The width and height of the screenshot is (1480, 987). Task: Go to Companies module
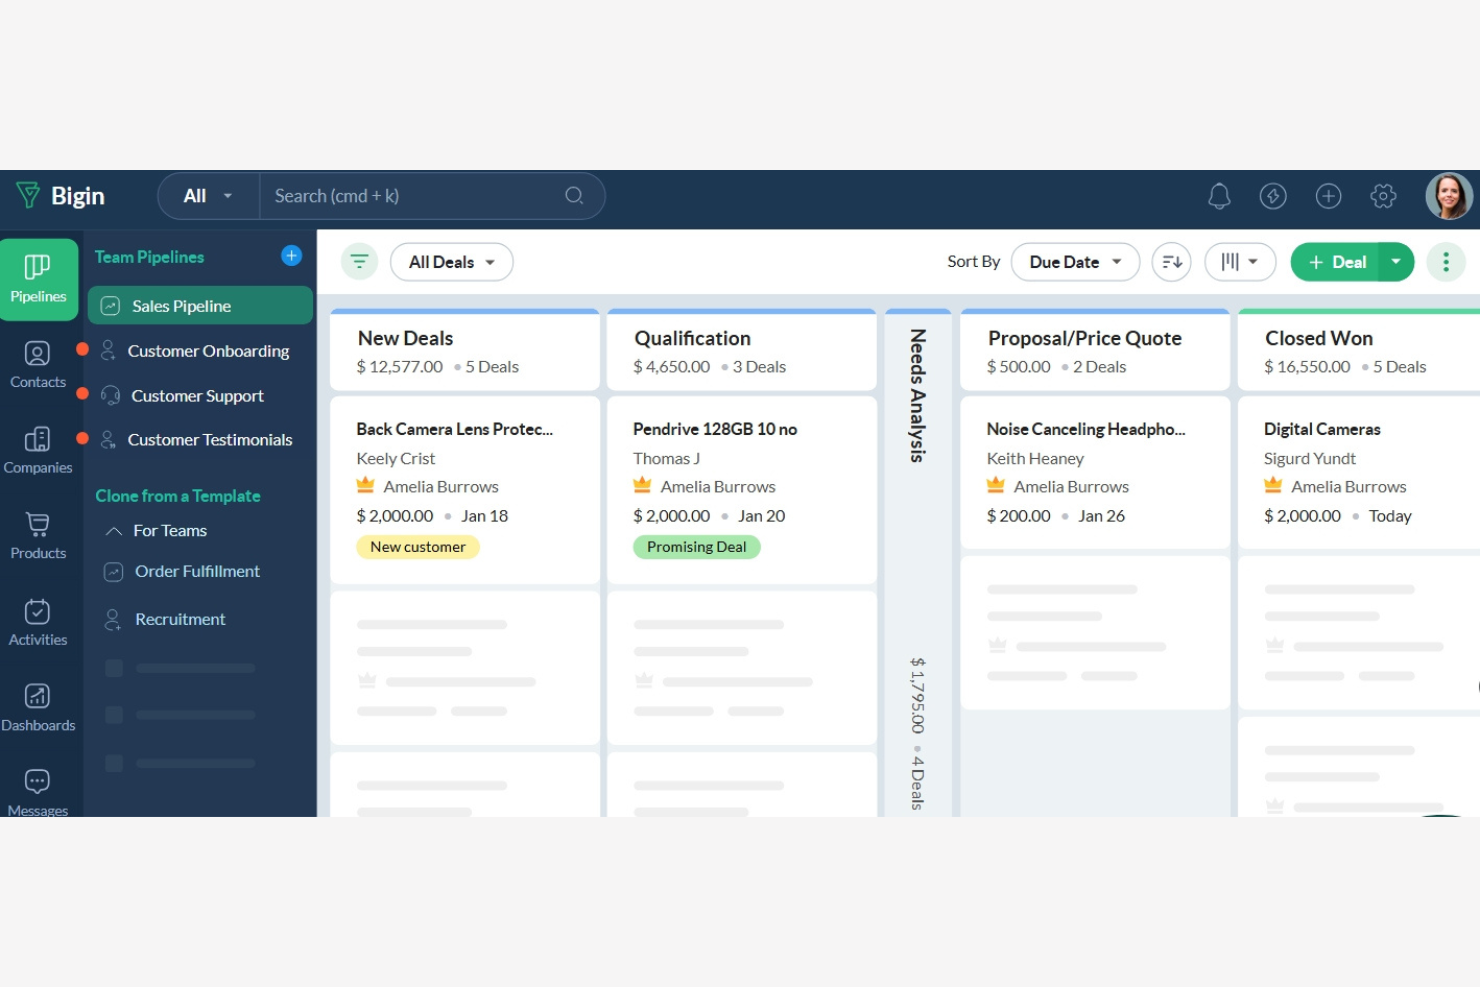coord(38,451)
